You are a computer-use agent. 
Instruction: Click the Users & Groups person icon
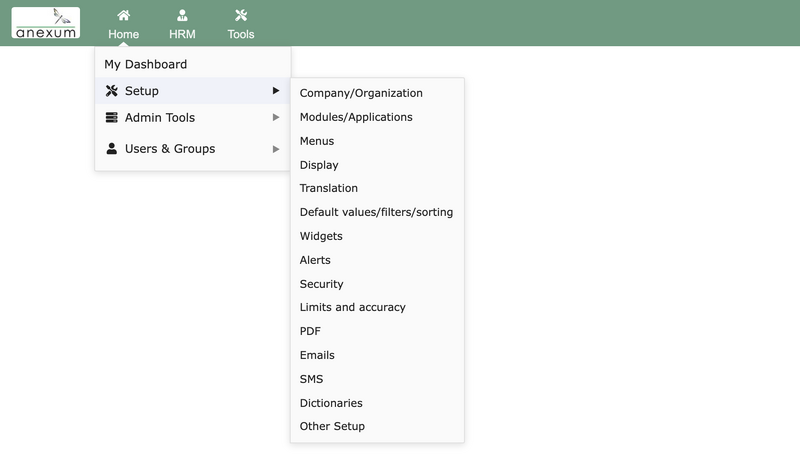(x=112, y=149)
